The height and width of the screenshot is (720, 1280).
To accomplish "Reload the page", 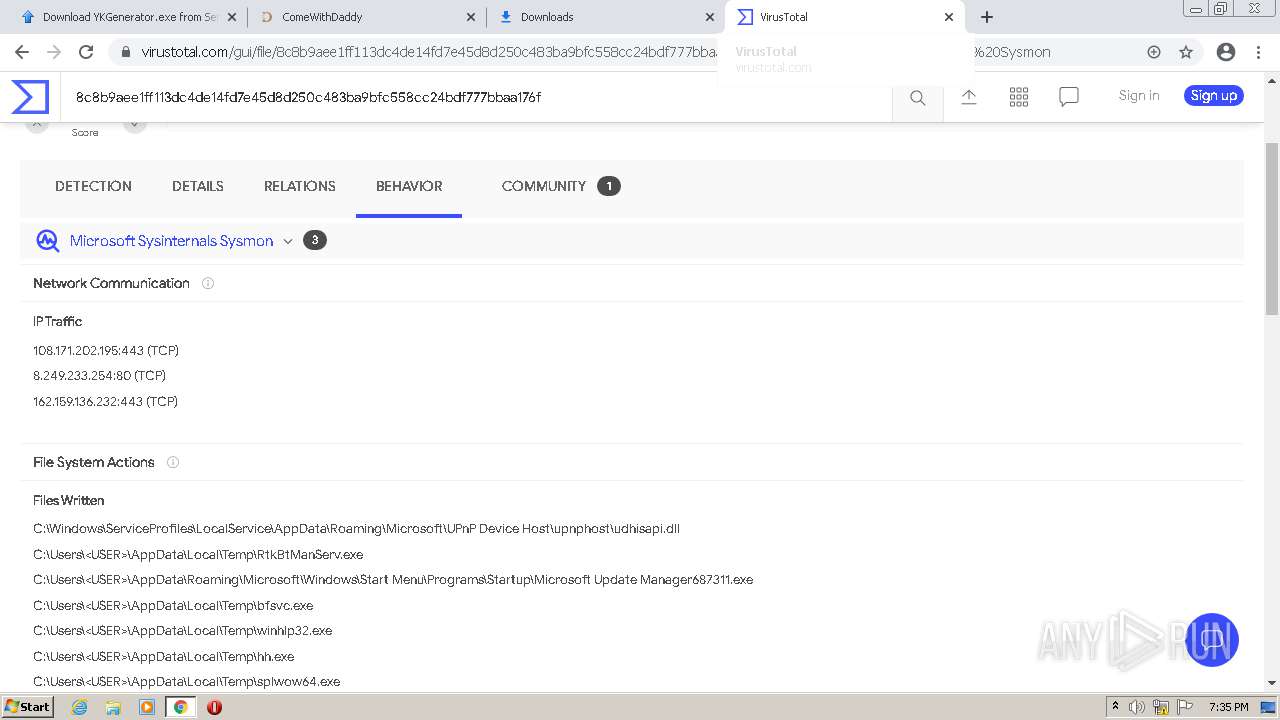I will [x=86, y=52].
